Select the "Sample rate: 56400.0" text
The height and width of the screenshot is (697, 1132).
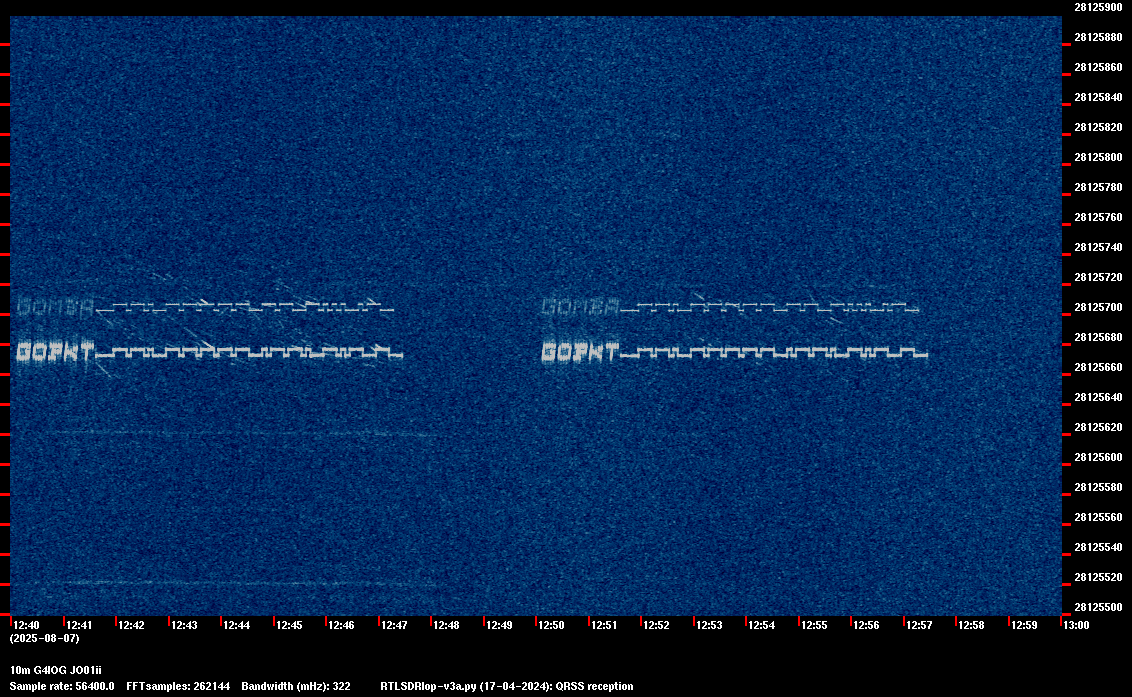(x=62, y=686)
